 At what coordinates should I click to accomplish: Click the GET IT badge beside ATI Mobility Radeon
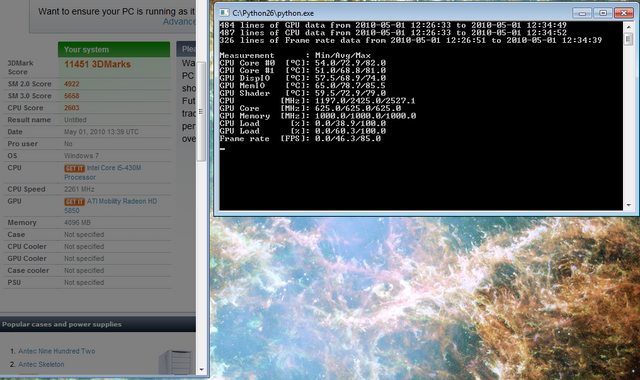pyautogui.click(x=74, y=202)
